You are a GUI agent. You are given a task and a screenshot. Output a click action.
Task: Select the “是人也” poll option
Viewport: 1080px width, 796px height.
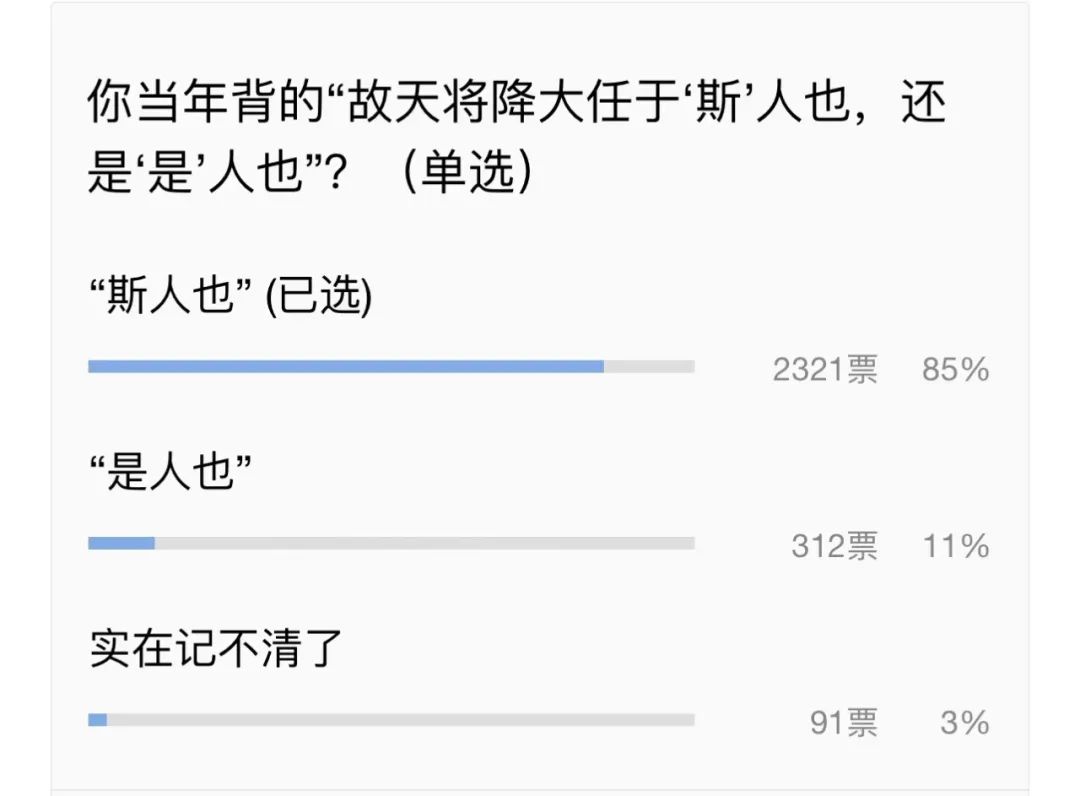(x=169, y=472)
